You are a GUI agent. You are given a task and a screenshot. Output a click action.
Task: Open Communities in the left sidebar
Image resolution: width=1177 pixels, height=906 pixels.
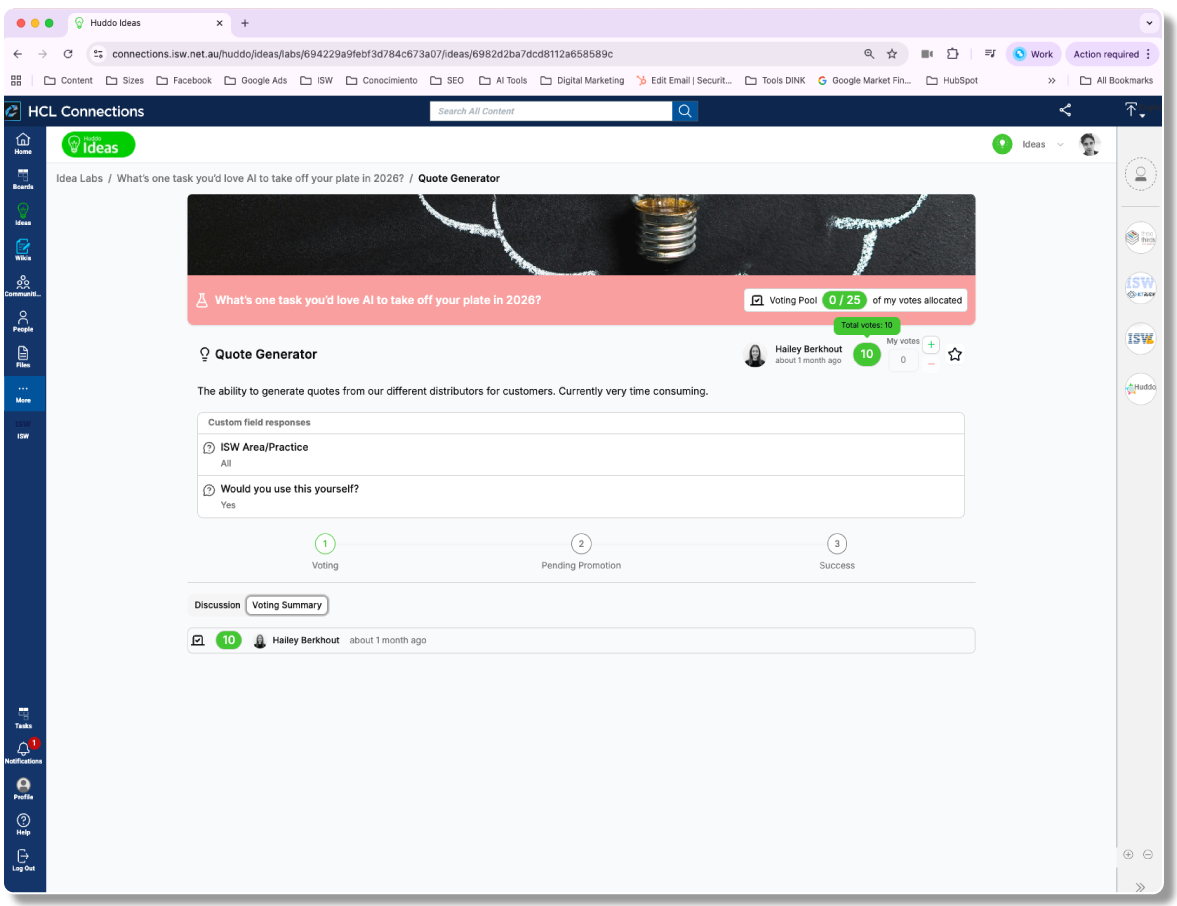click(x=23, y=285)
